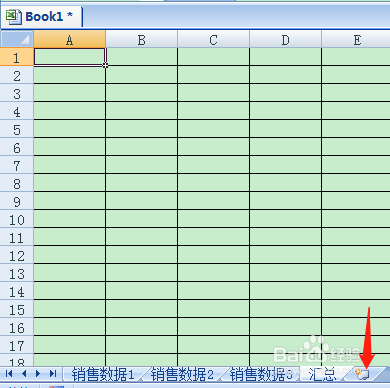Click the Insert Worksheet icon
Screen dimensions: 390x388
click(362, 374)
